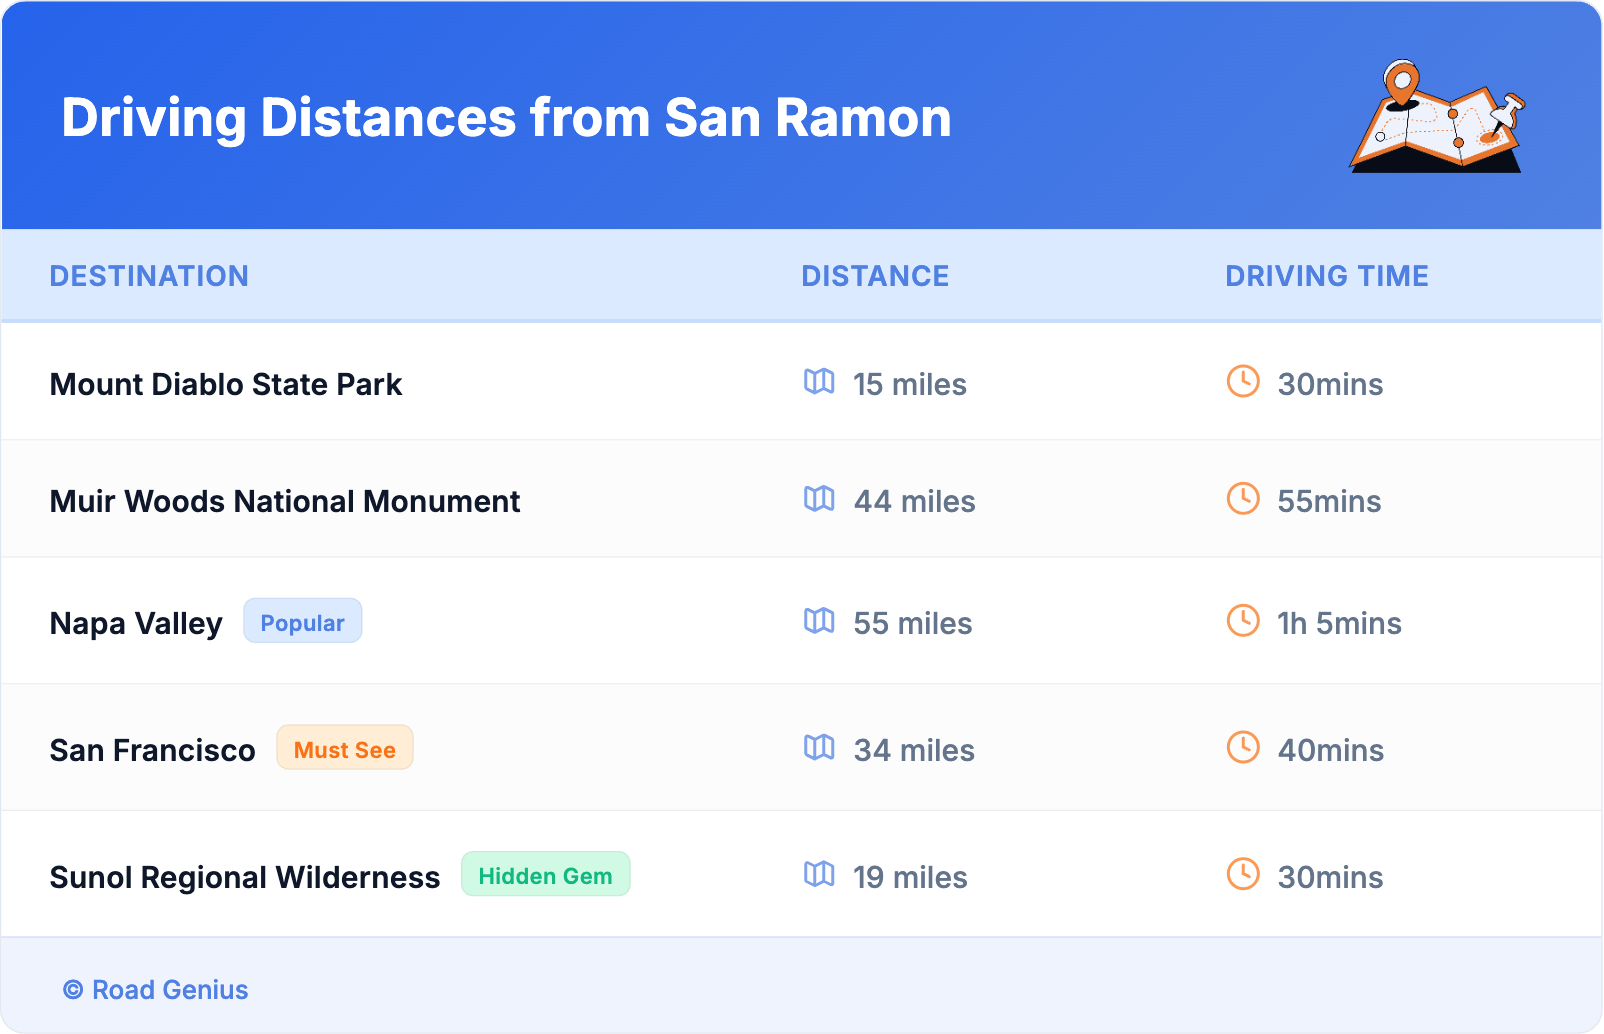The image size is (1604, 1034).
Task: Select the Must See badge
Action: click(x=344, y=749)
